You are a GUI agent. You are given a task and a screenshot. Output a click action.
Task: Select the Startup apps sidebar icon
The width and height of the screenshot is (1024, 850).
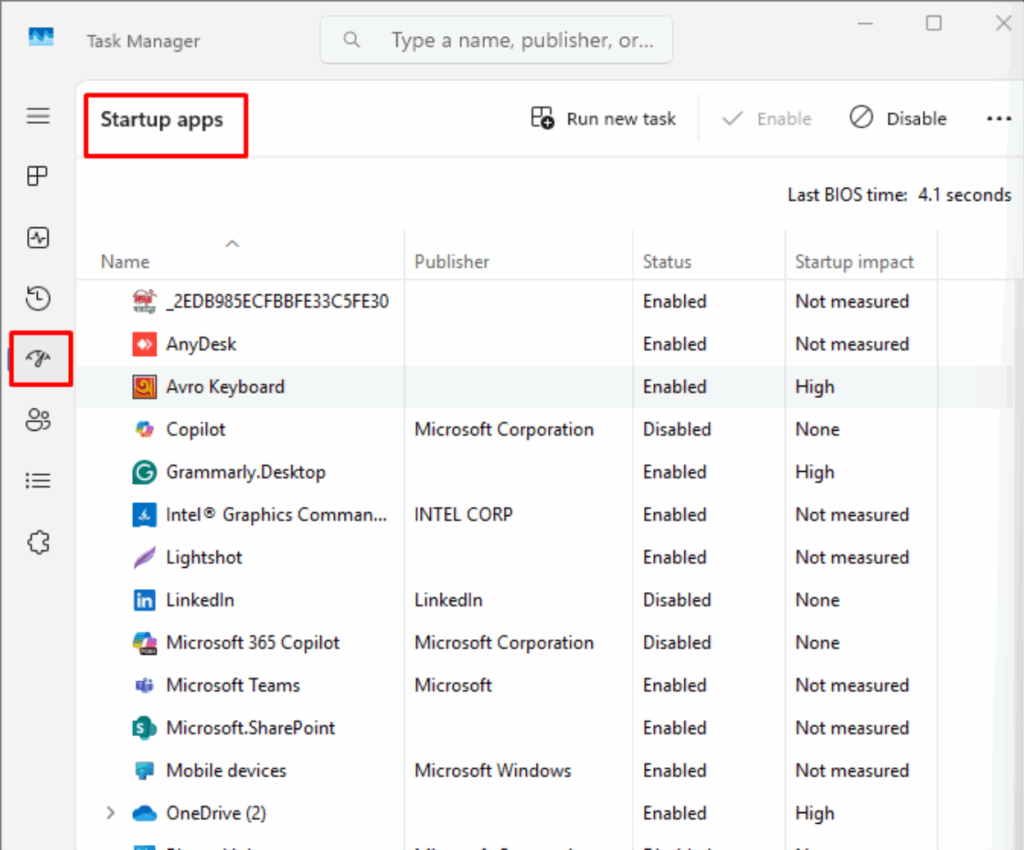point(39,358)
